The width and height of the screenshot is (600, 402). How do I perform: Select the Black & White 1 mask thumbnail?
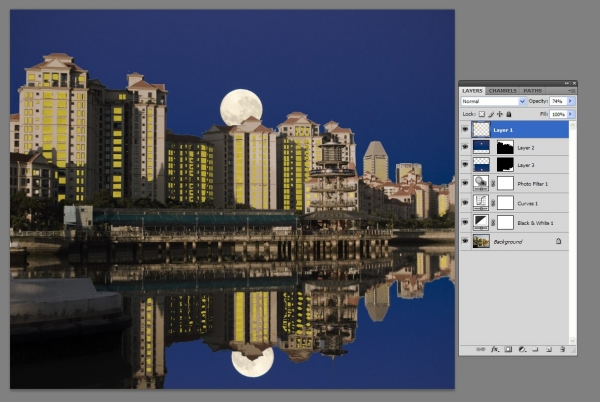505,223
